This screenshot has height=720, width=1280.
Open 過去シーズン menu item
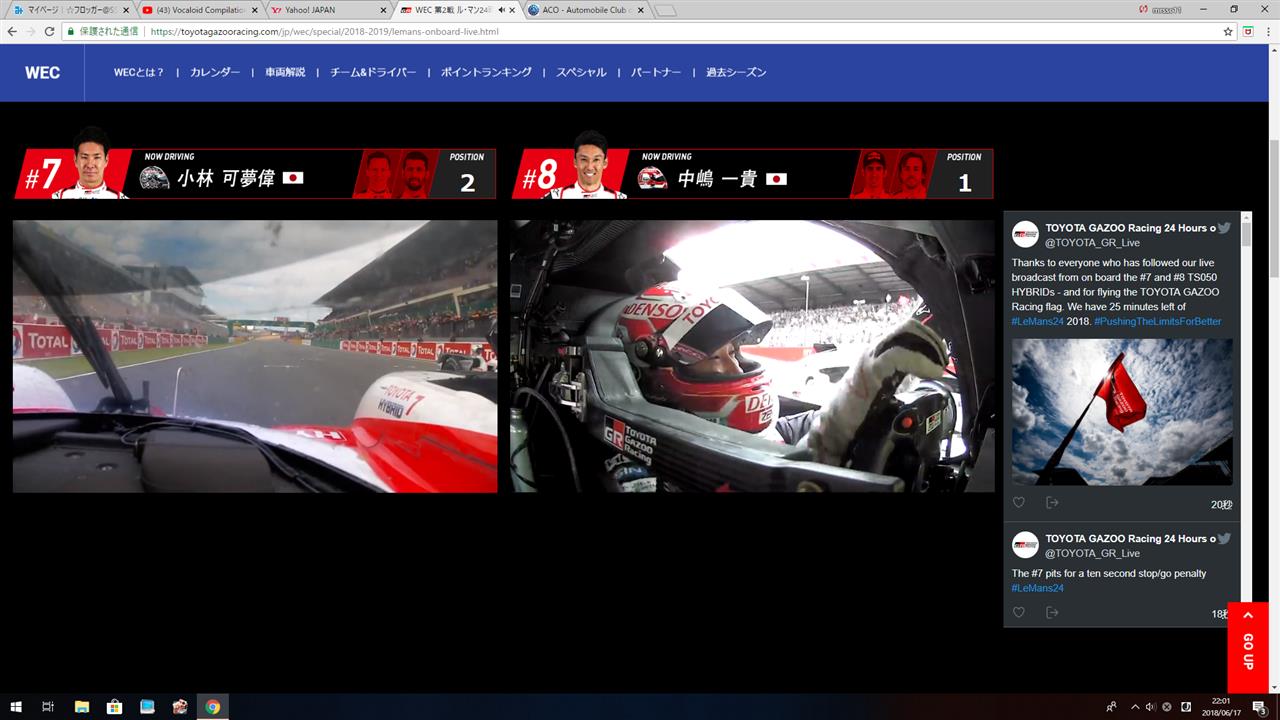(736, 72)
